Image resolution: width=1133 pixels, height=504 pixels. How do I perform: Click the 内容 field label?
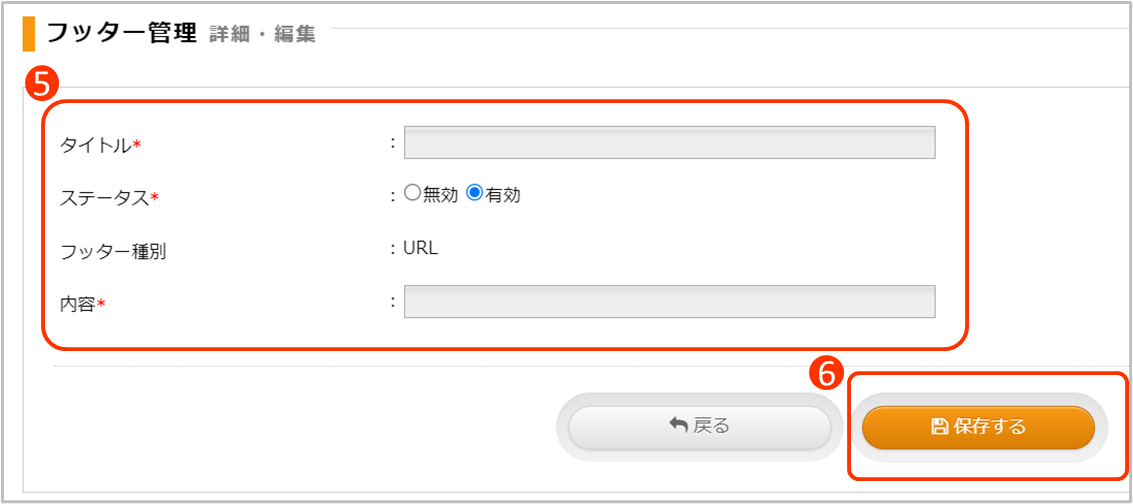click(x=78, y=304)
